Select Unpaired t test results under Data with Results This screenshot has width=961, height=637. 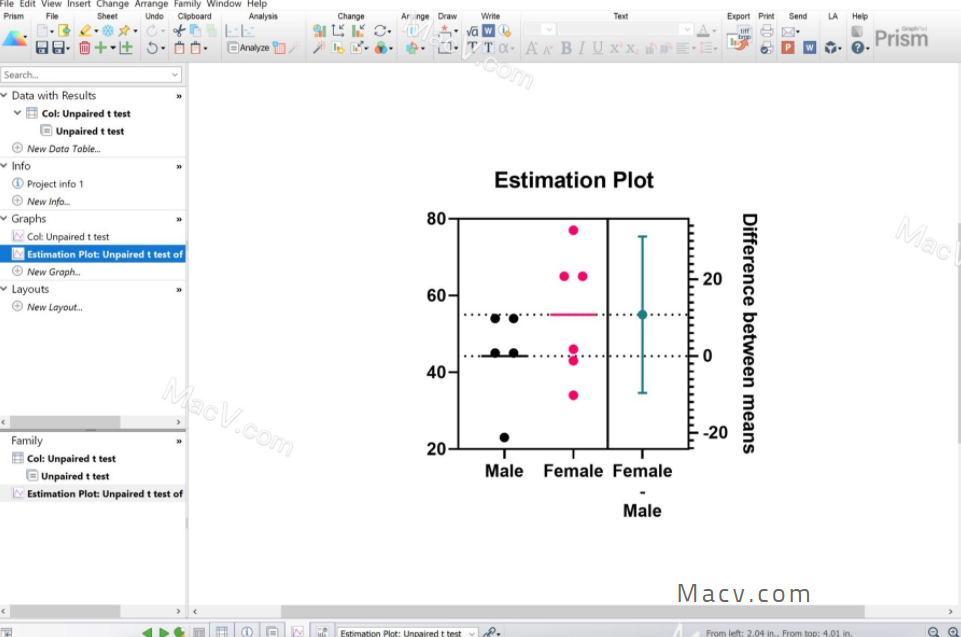[89, 131]
